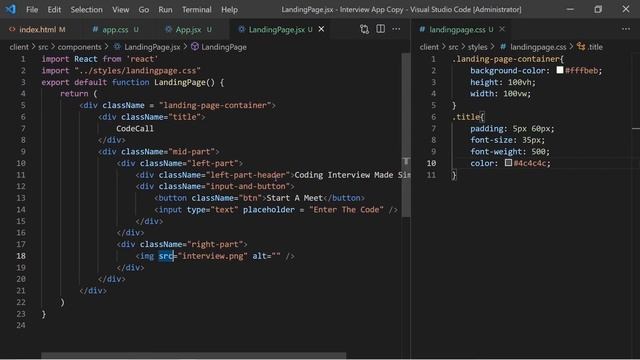Open the Selection menu

(87, 9)
